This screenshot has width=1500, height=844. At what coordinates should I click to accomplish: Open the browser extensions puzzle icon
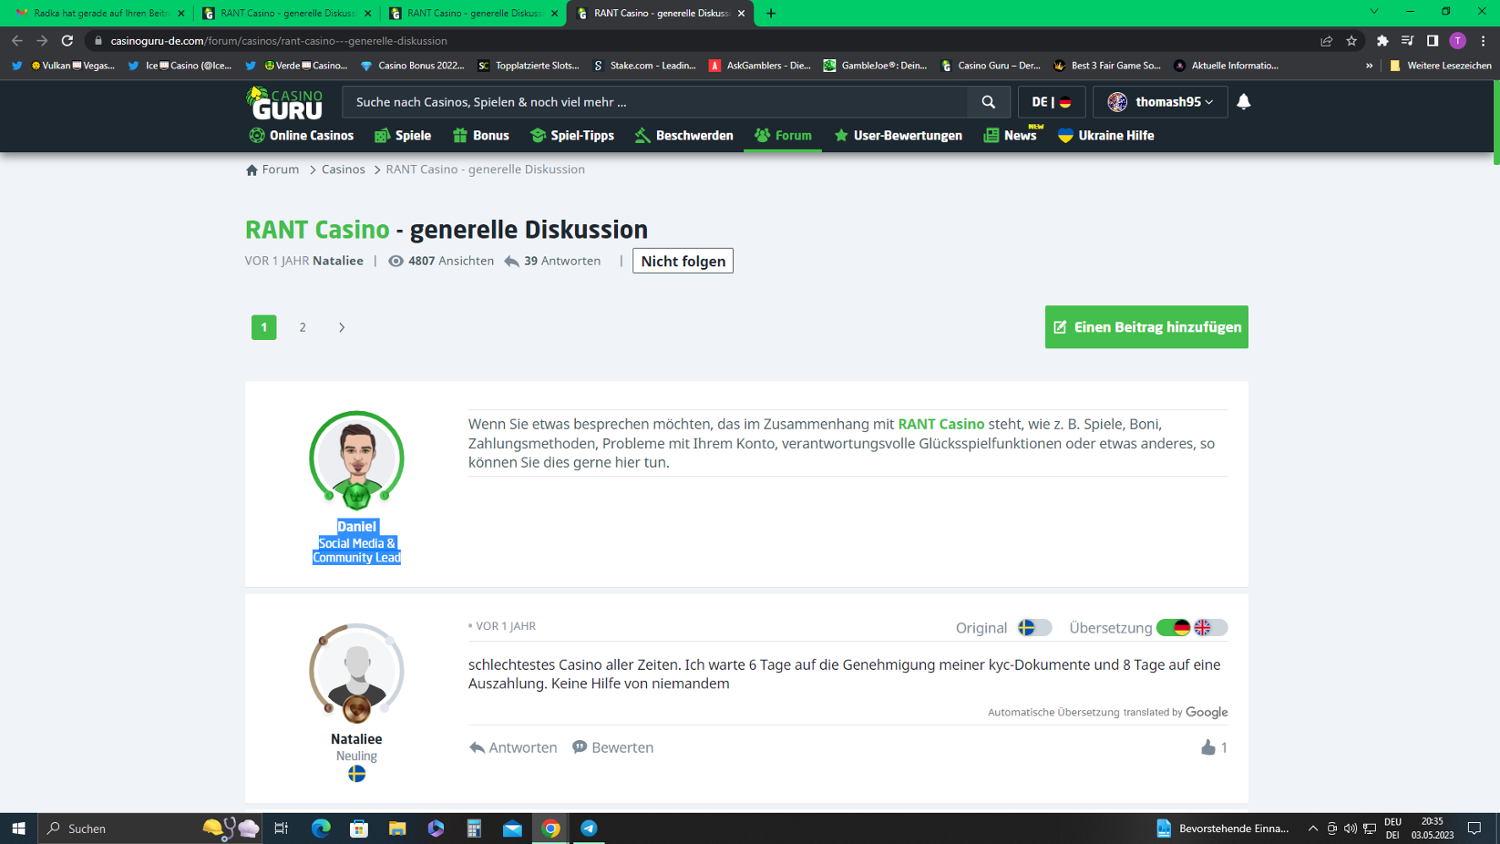(1382, 41)
